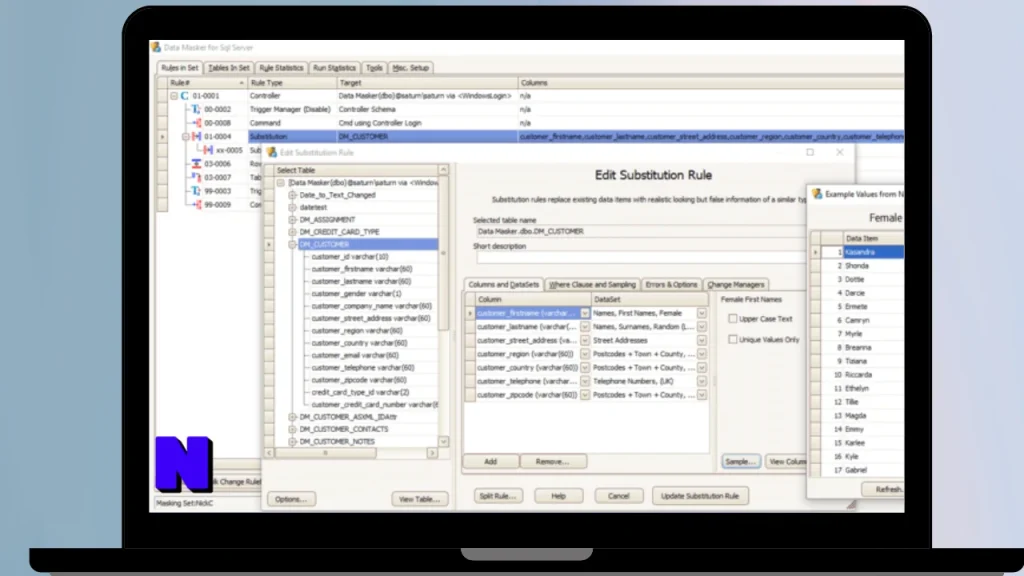Expand the DM_CUSTOMER_NOTES table node
The width and height of the screenshot is (1024, 576).
pos(293,441)
